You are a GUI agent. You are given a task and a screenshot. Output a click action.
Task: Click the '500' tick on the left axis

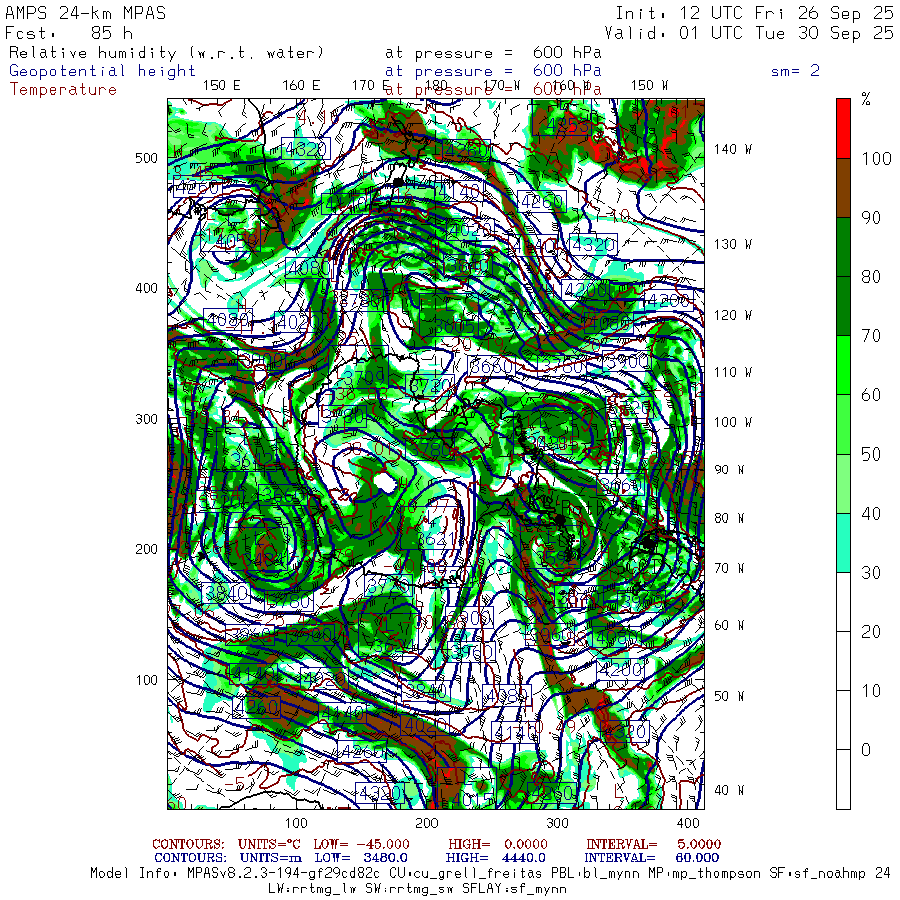pyautogui.click(x=148, y=158)
